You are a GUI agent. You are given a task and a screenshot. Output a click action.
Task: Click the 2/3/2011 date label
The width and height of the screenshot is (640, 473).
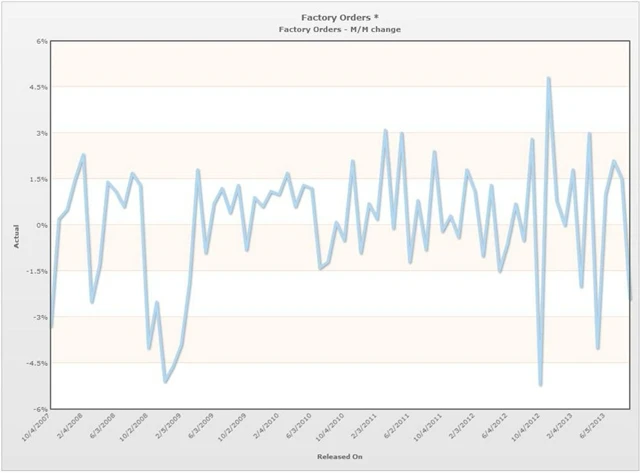pos(364,425)
